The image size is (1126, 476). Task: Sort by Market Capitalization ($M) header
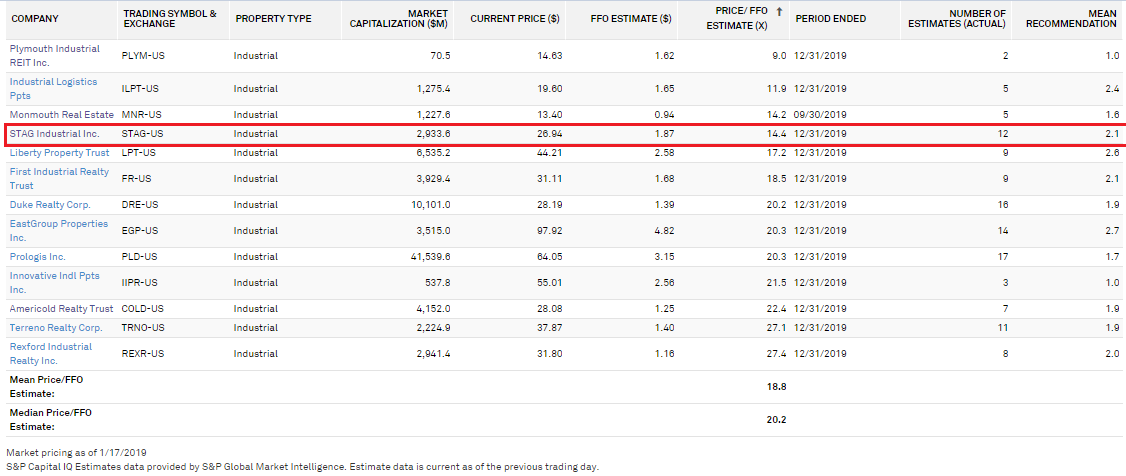pyautogui.click(x=399, y=19)
